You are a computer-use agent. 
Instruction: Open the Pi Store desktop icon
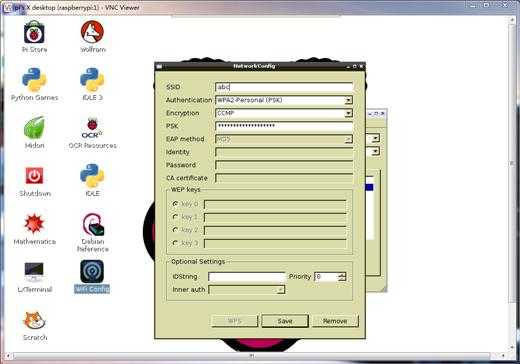pos(34,36)
